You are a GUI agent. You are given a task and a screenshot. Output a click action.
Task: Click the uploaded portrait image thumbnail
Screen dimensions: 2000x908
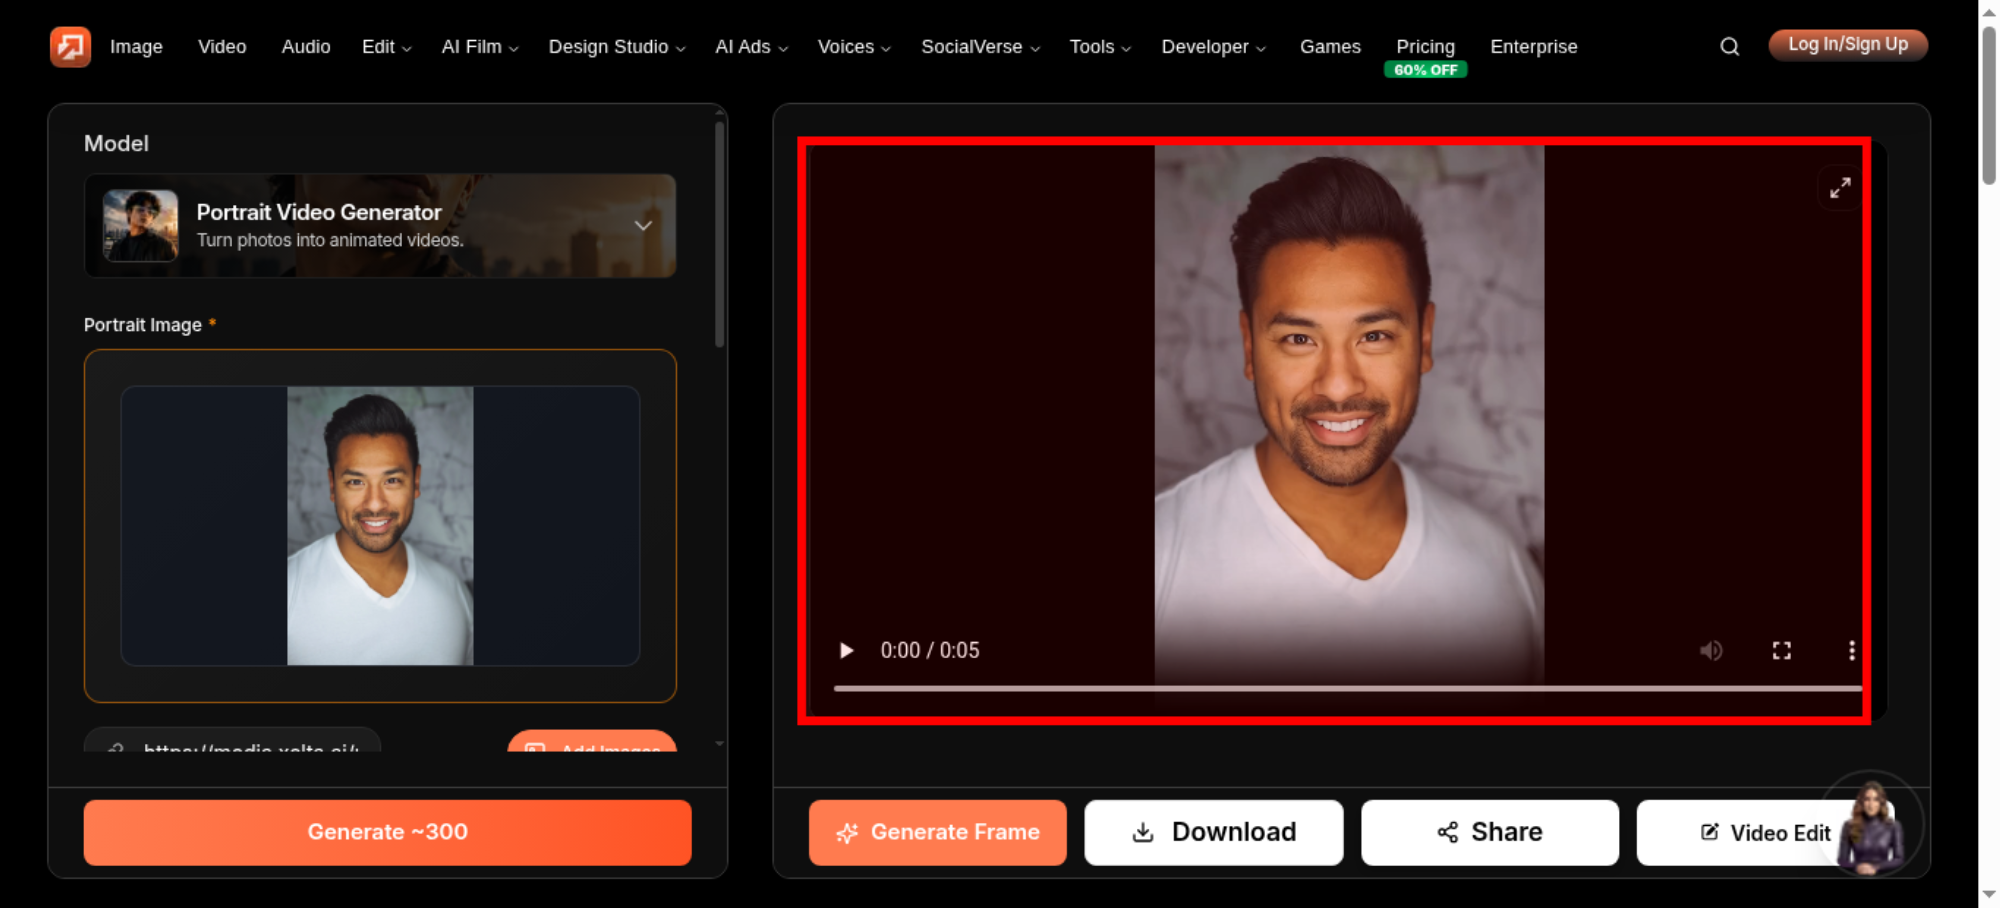tap(380, 526)
